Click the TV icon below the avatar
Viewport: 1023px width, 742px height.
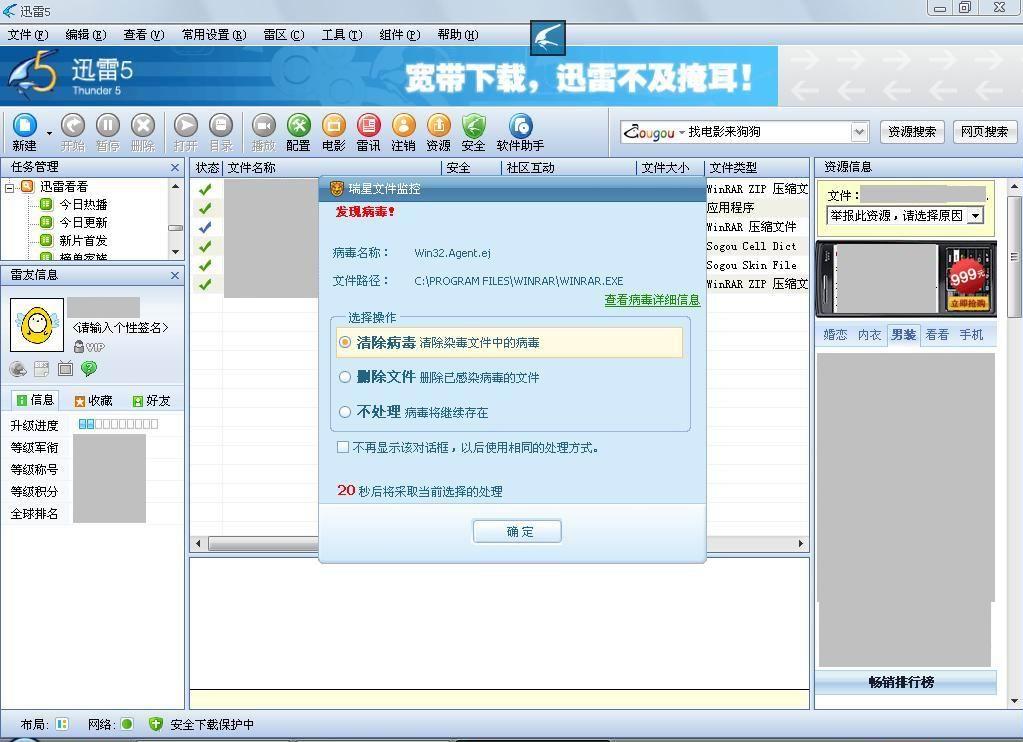pos(65,369)
